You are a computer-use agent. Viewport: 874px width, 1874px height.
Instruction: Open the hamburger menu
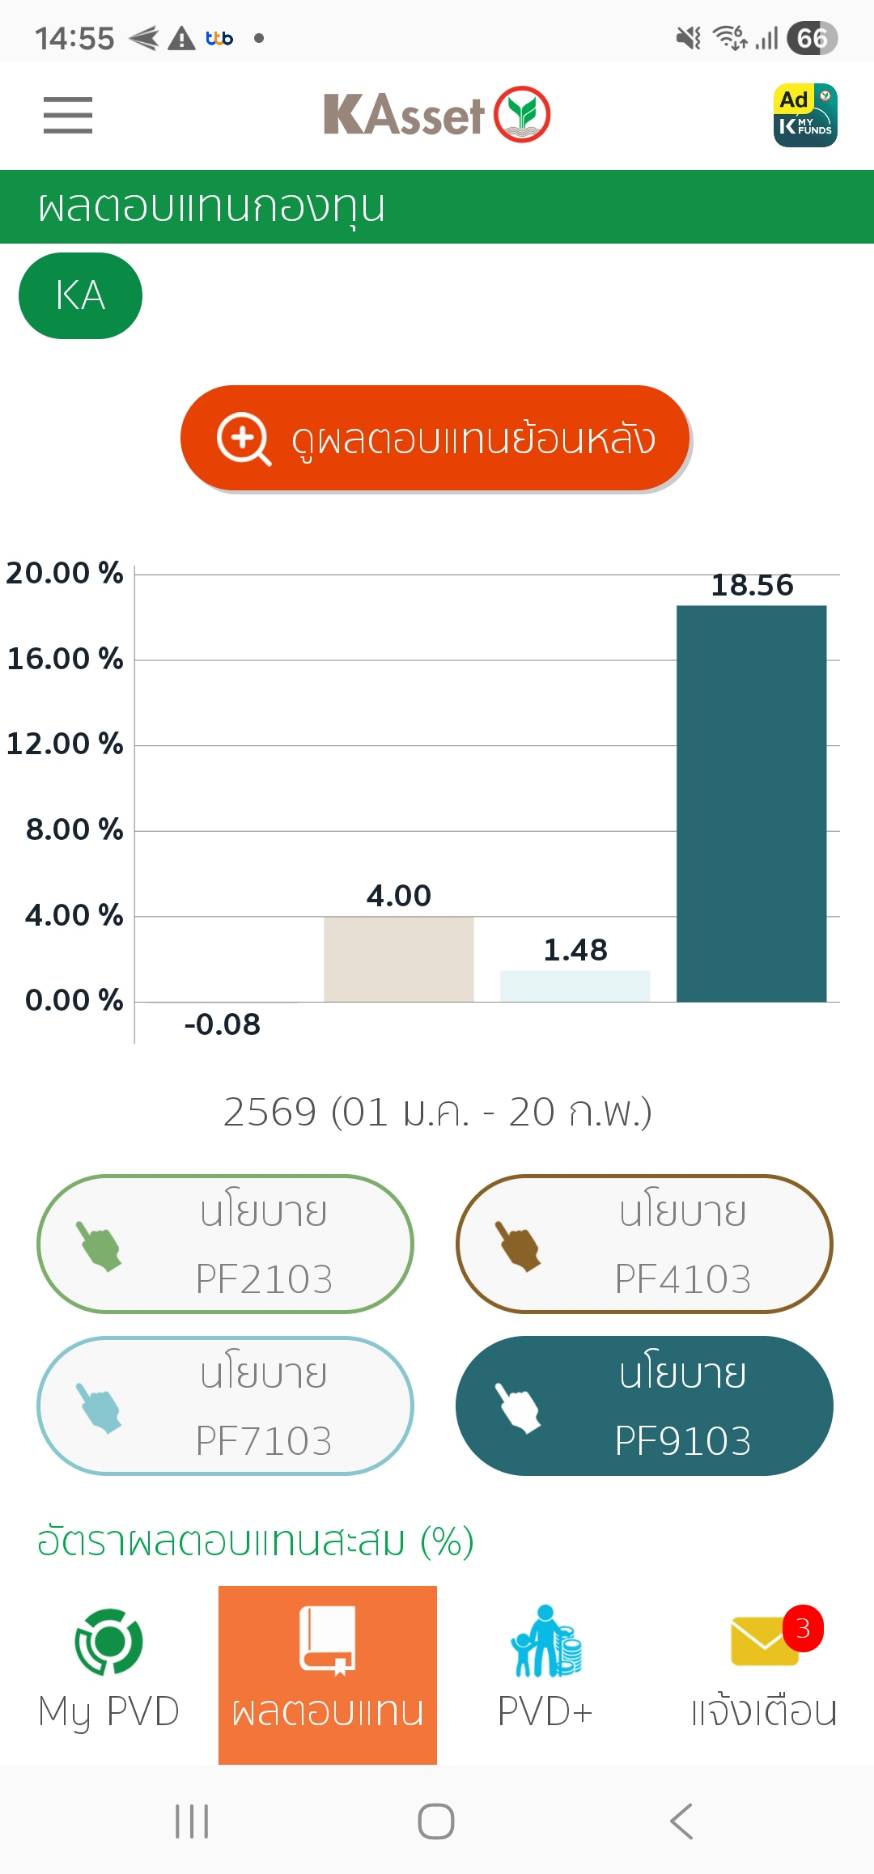click(x=68, y=115)
